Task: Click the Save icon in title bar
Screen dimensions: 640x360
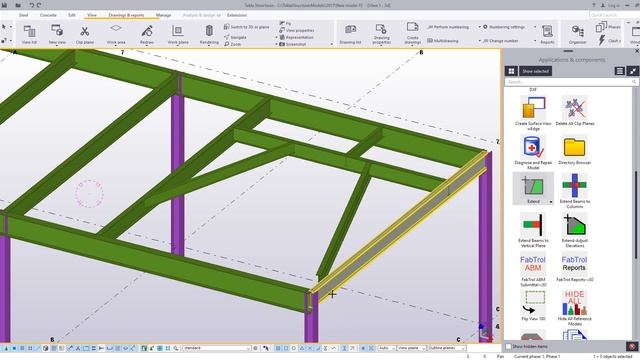Action: (4, 5)
